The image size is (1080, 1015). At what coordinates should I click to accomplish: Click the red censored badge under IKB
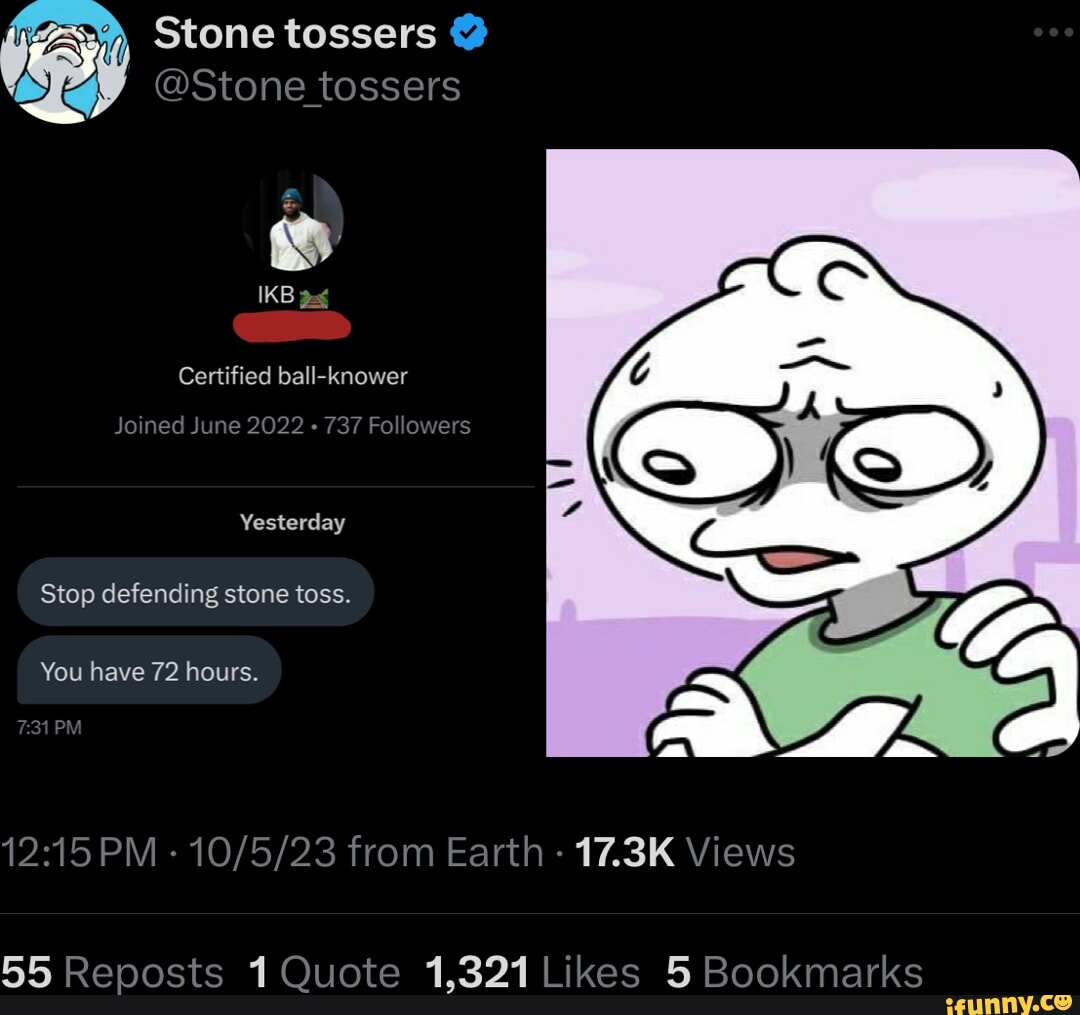[x=291, y=327]
